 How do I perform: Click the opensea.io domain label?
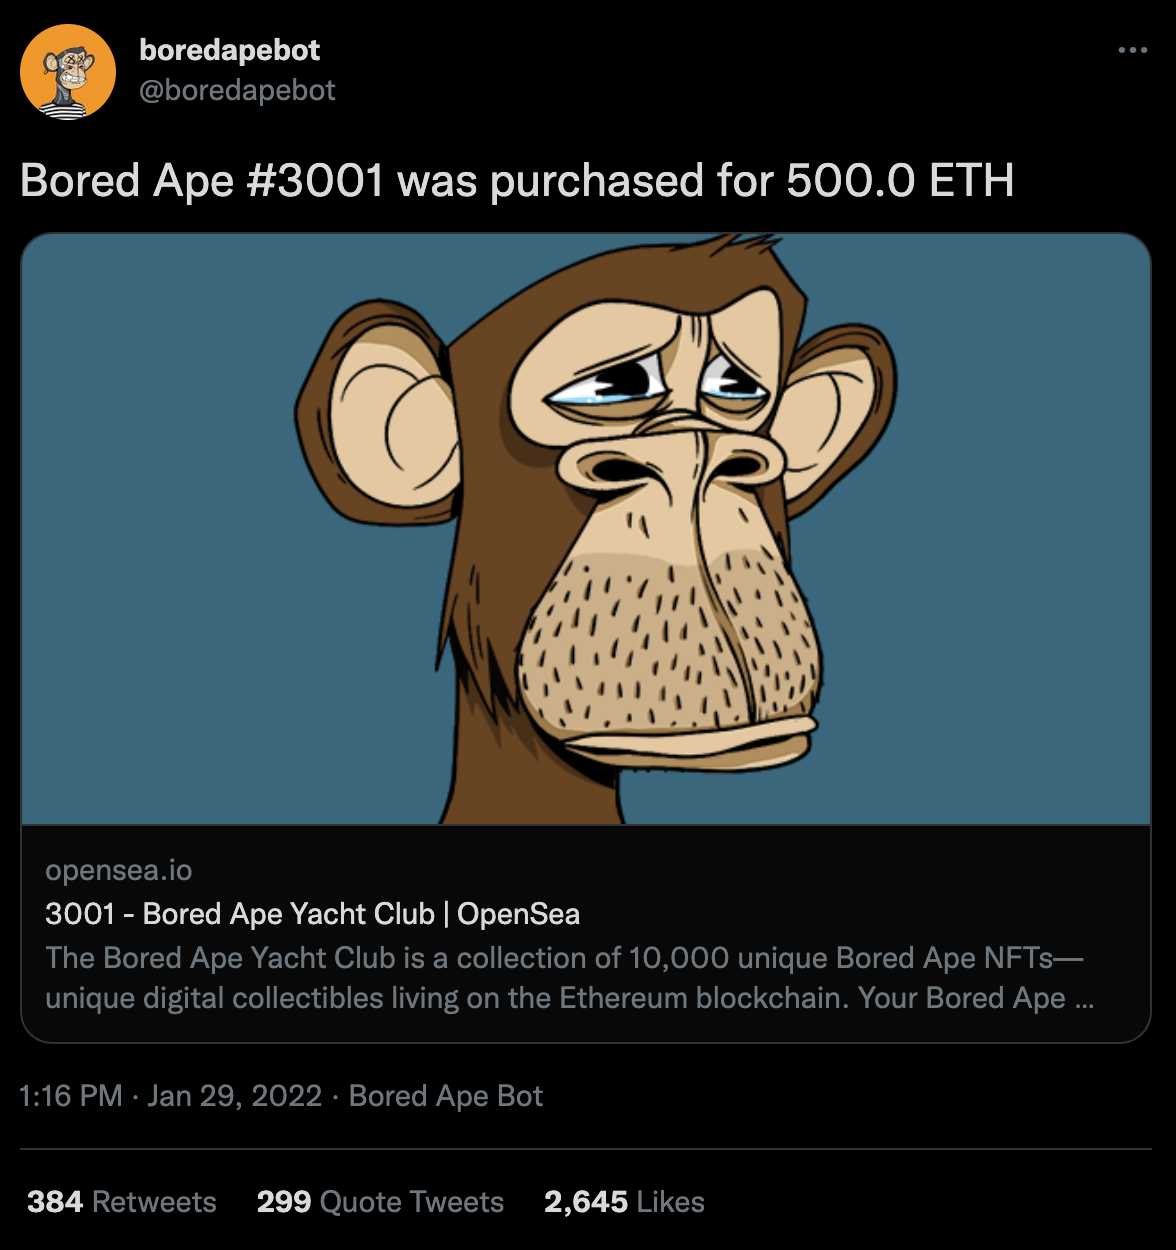(118, 870)
